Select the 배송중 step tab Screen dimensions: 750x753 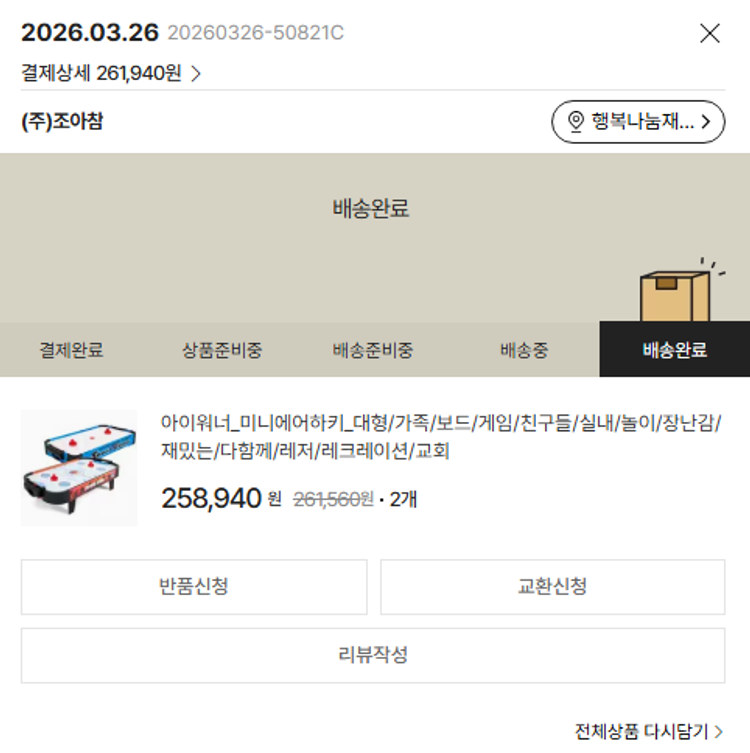[x=524, y=350]
